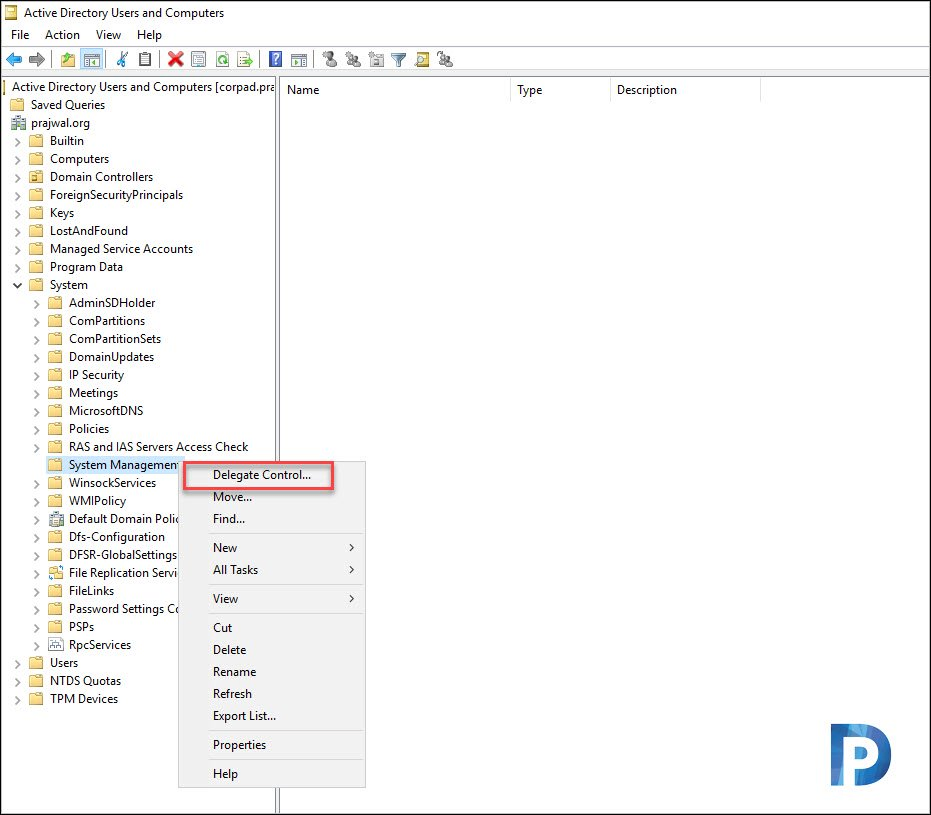Open the File menu
The width and height of the screenshot is (931, 815).
[x=20, y=35]
